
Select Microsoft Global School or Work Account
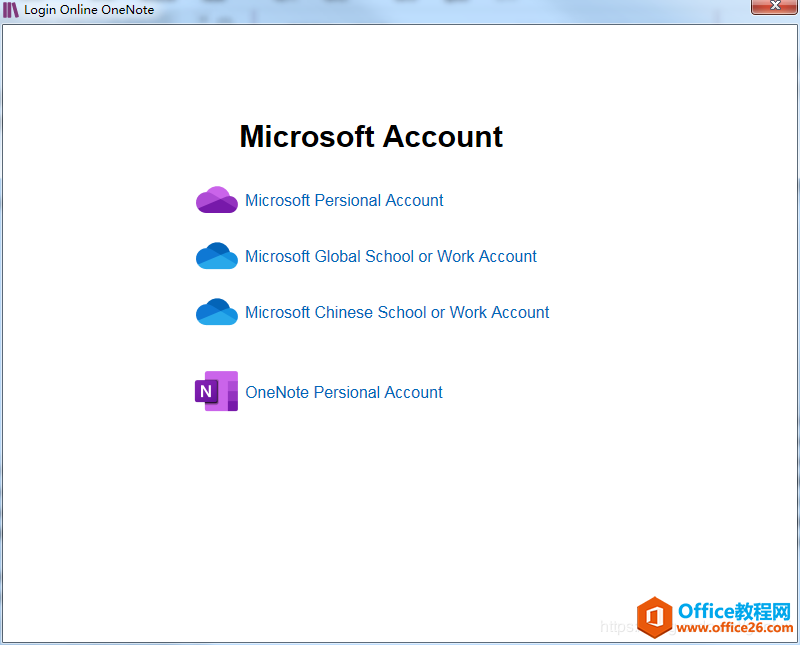click(391, 256)
